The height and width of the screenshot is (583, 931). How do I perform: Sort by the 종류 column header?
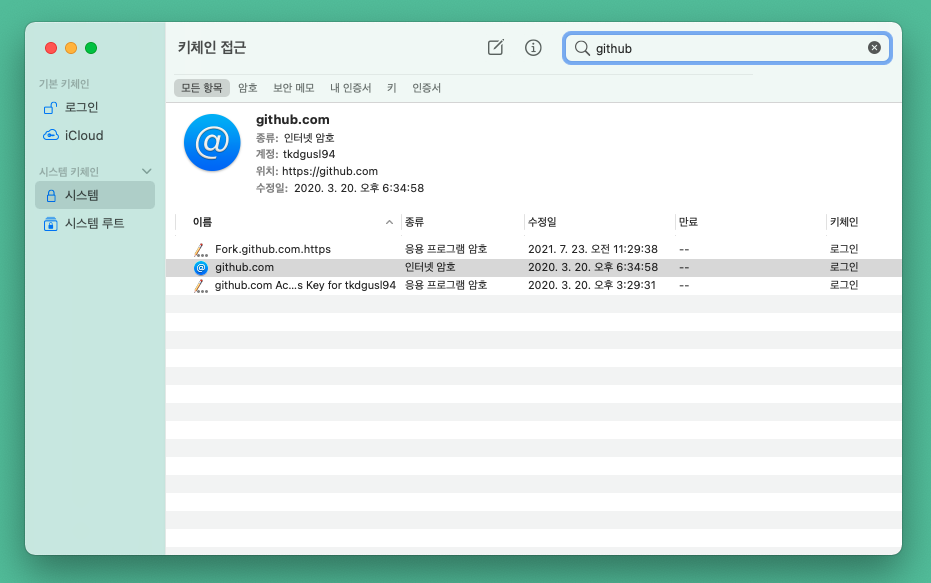coord(463,222)
